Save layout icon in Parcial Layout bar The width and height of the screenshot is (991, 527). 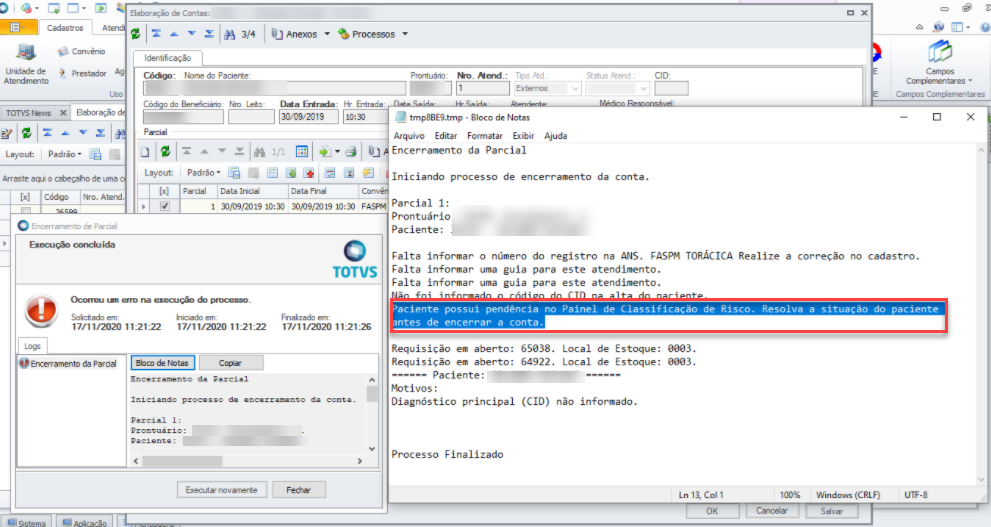(234, 173)
